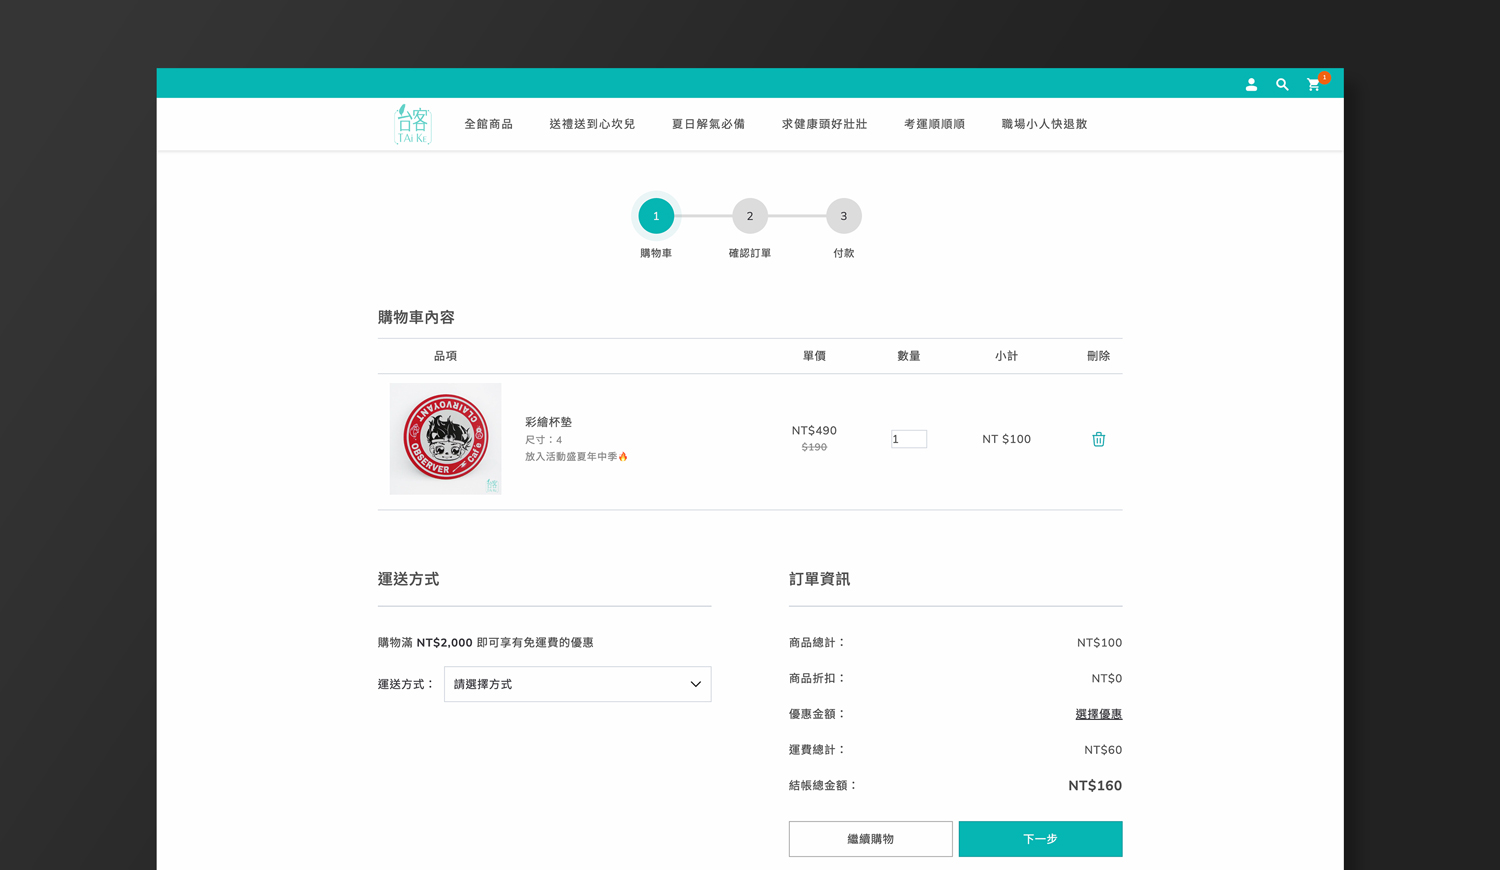Delete the coaster item with trash icon
Viewport: 1500px width, 870px height.
pos(1098,439)
